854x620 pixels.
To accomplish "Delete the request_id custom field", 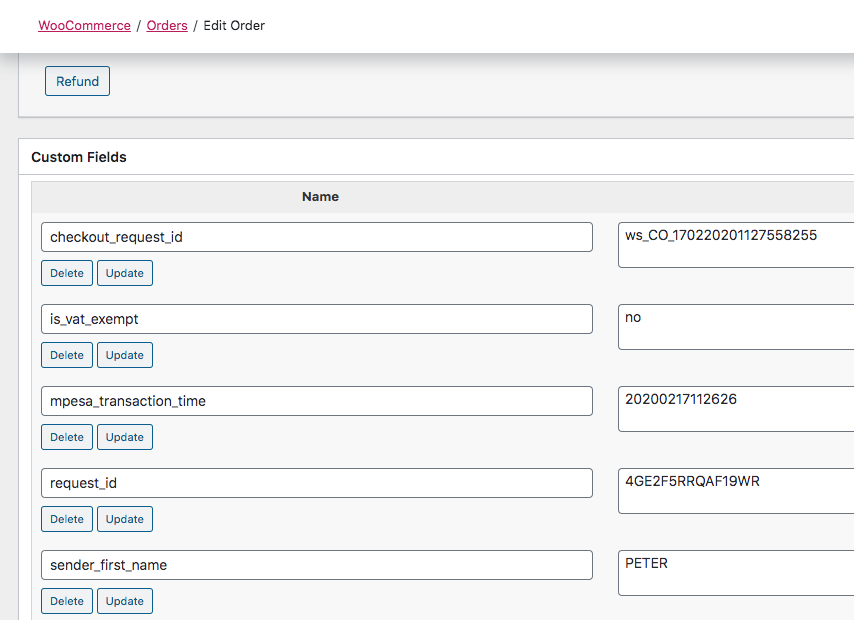I will pos(67,519).
